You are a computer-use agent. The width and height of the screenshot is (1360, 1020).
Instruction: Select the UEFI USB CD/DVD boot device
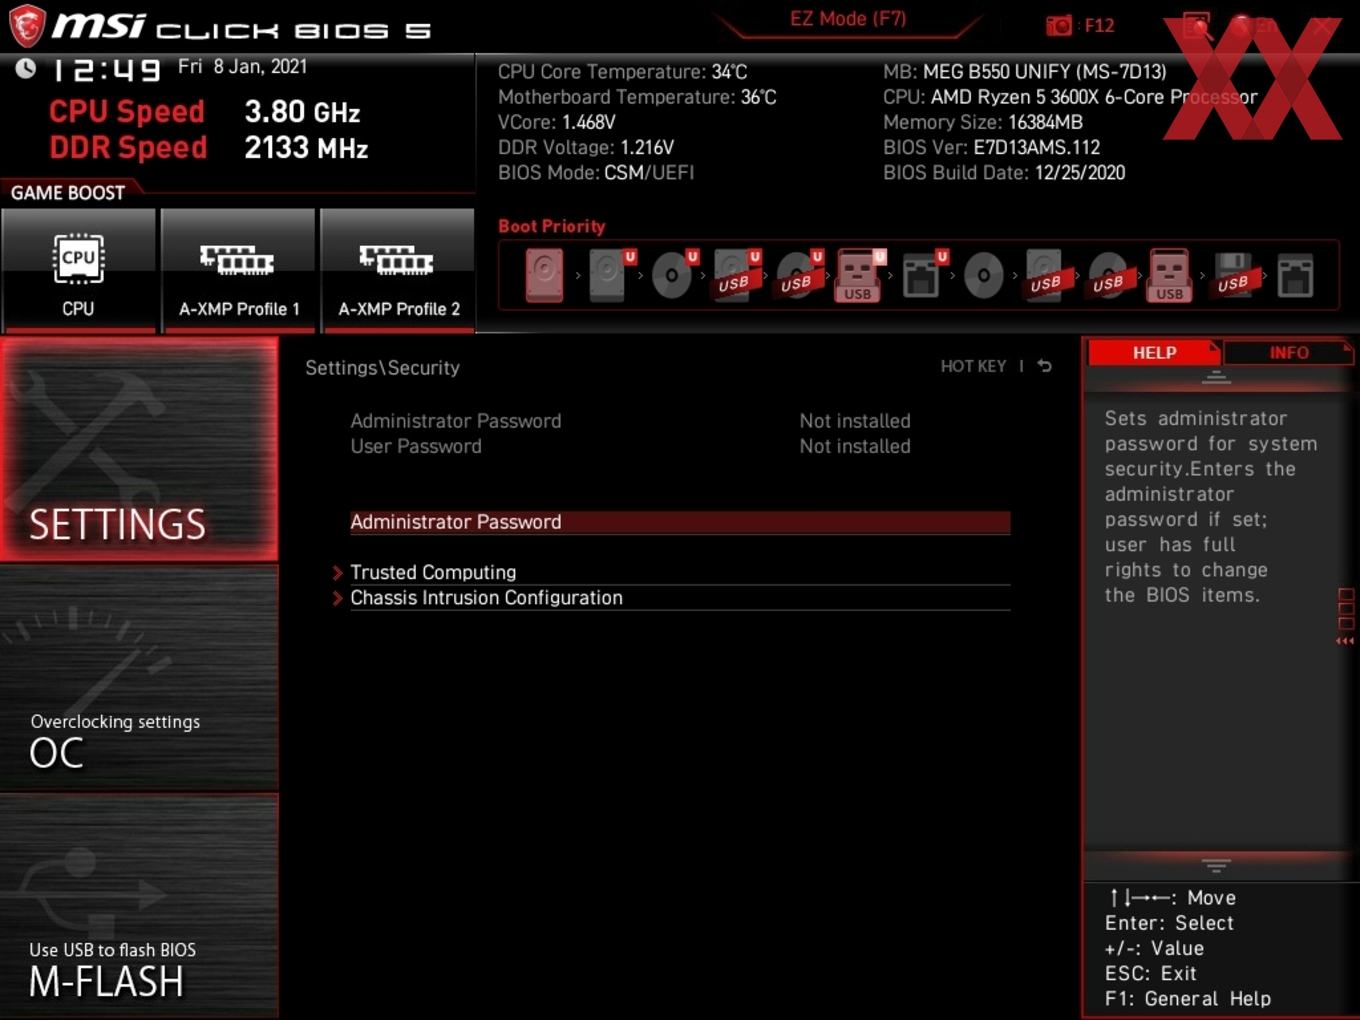coord(798,275)
